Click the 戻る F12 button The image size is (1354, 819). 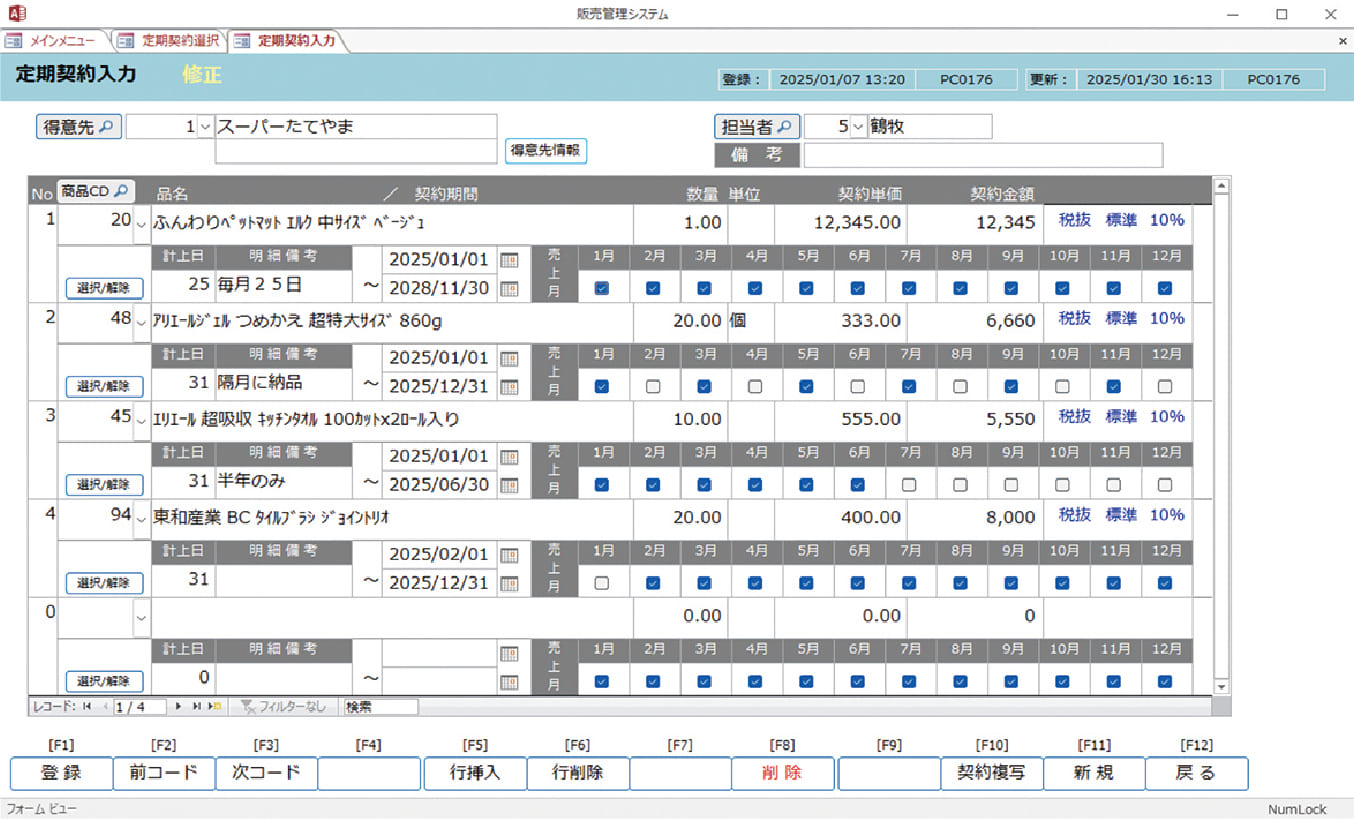click(x=1197, y=773)
